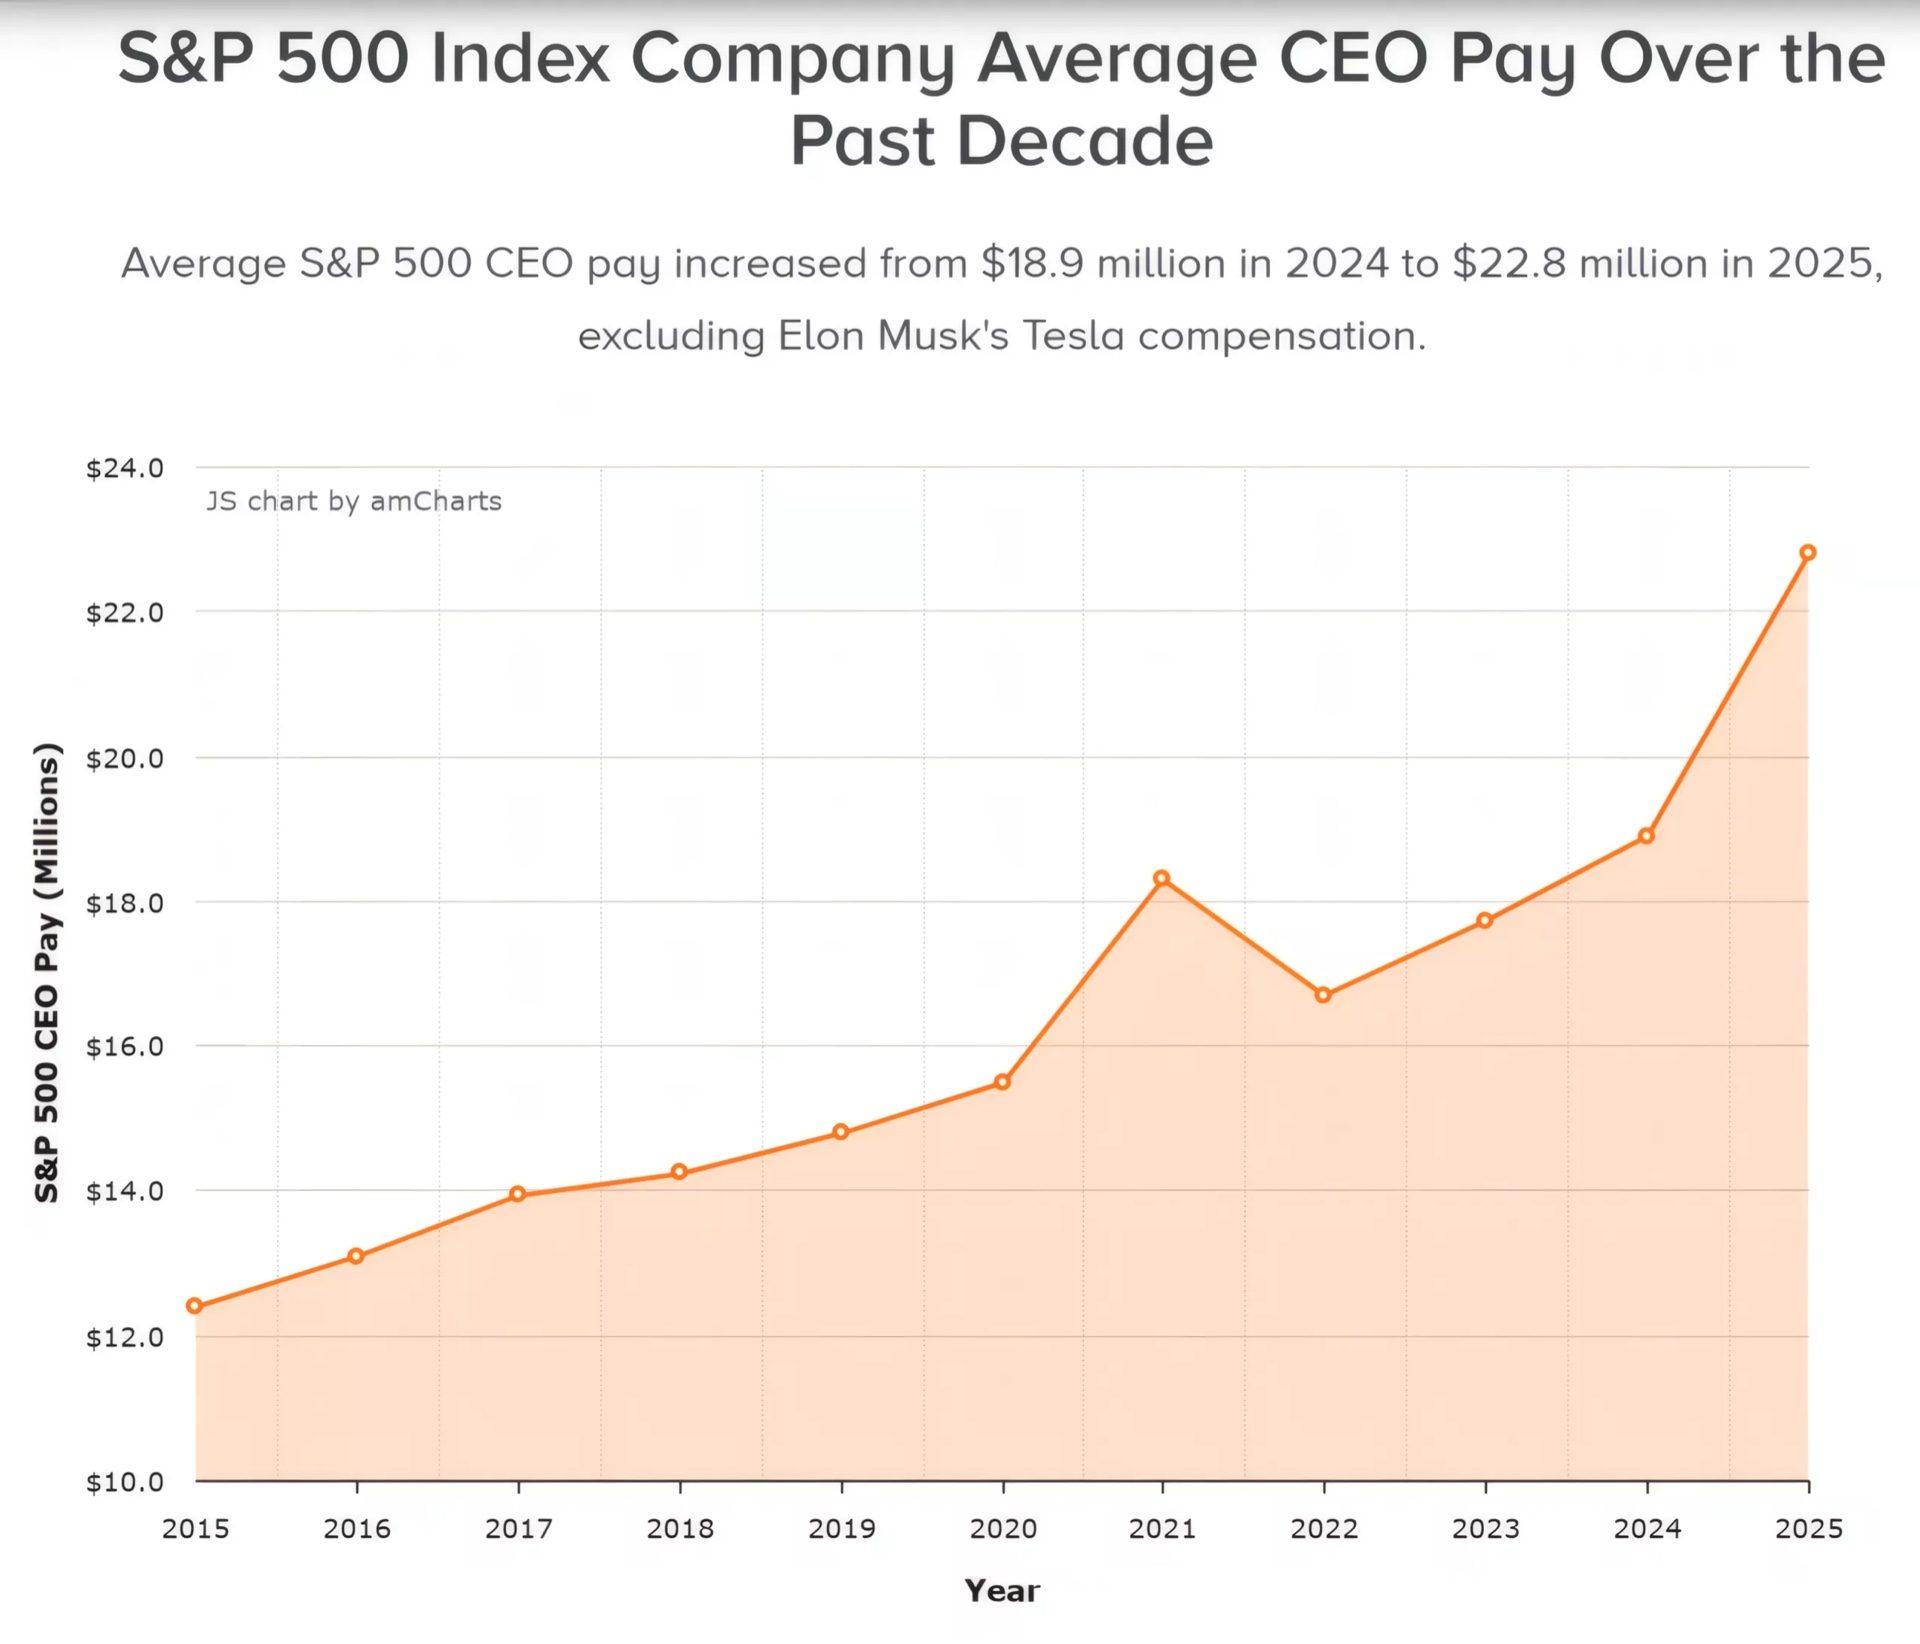The image size is (1920, 1644).
Task: Click the chart title heading text
Action: (x=1002, y=98)
